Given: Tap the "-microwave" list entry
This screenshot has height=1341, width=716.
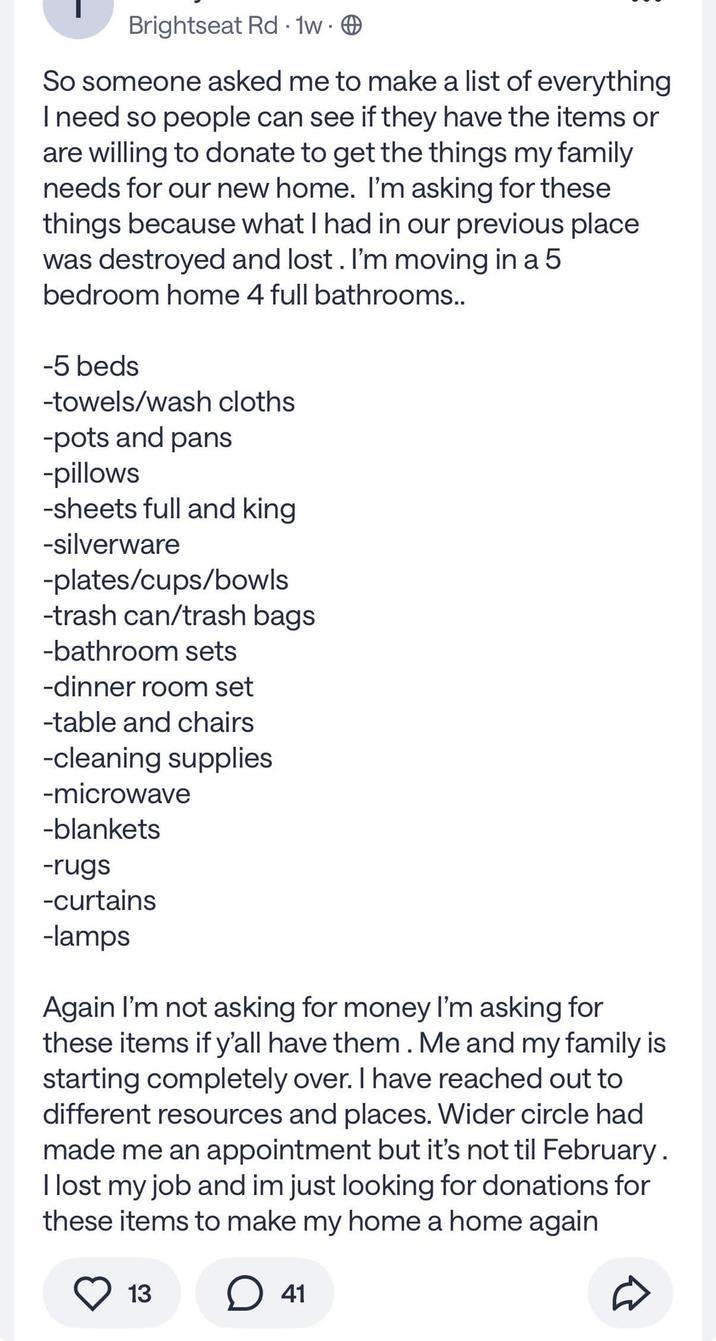Looking at the screenshot, I should [x=116, y=794].
